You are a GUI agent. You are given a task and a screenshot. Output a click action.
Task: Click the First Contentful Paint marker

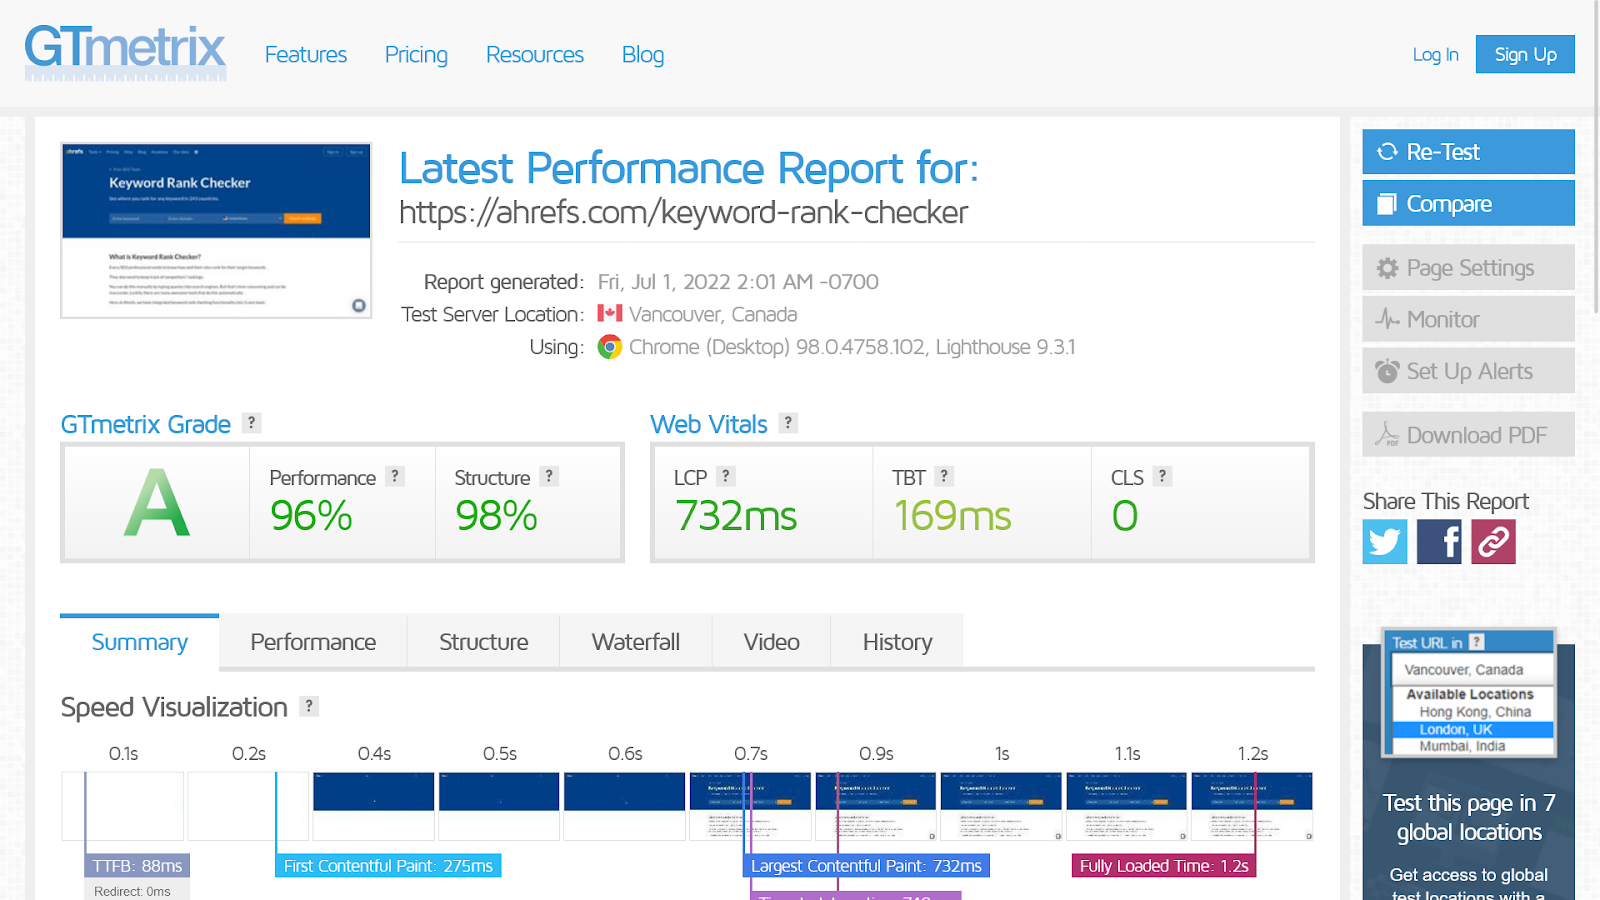click(x=388, y=866)
